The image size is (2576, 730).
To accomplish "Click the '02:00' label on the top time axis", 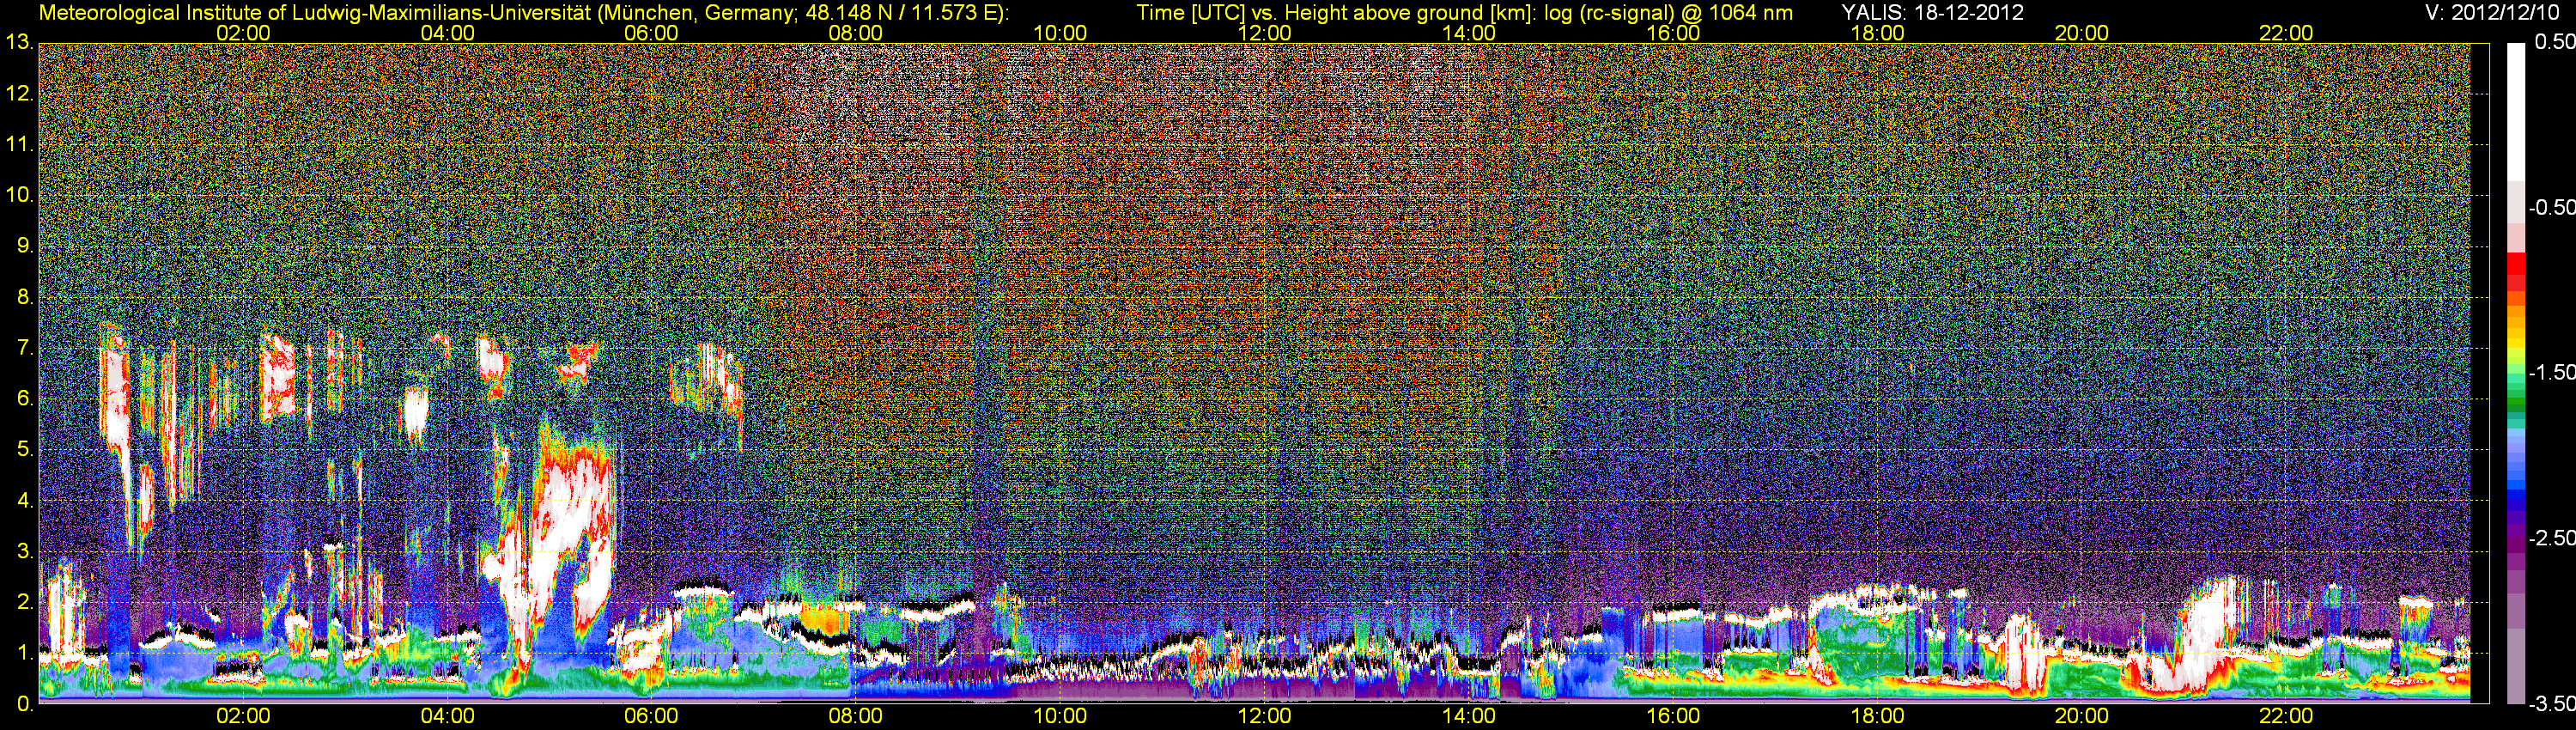I will coord(243,33).
